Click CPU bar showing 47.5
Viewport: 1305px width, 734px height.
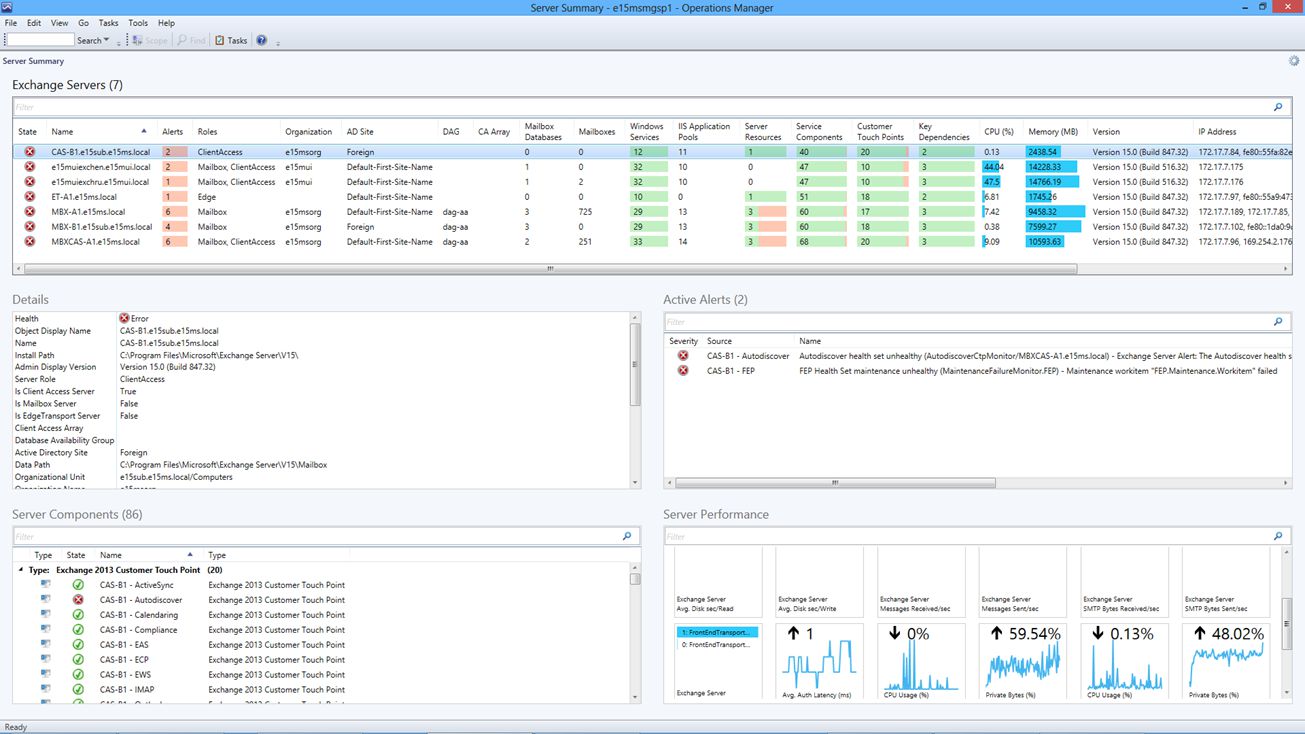coord(992,182)
